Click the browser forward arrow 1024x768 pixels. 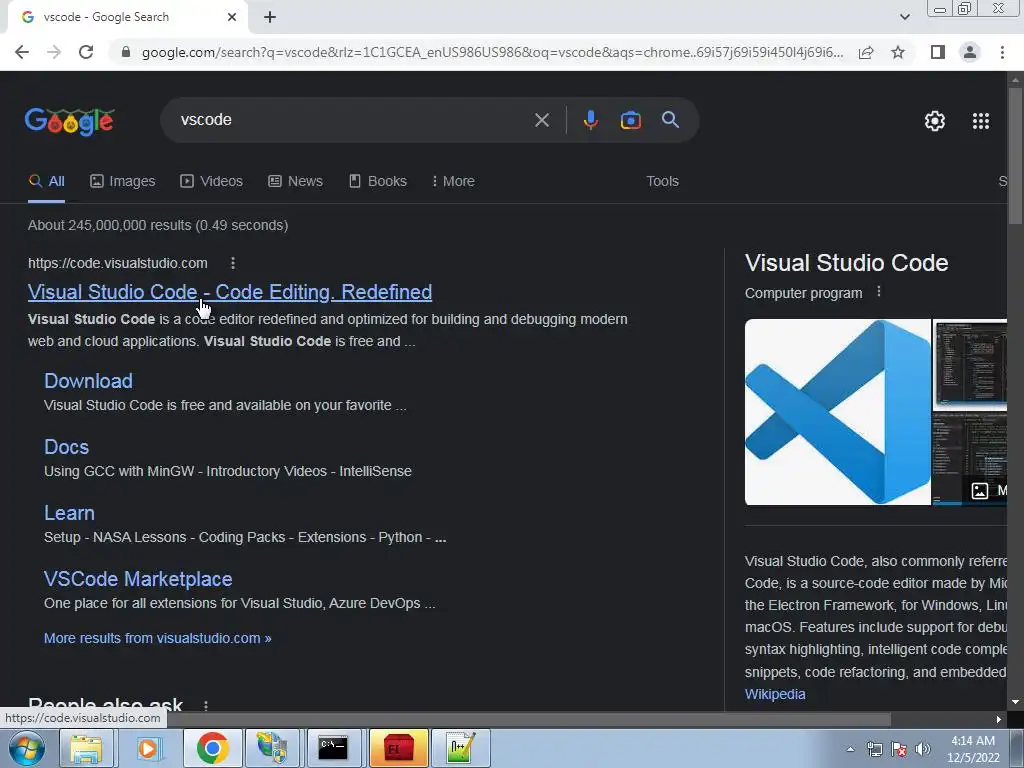[54, 52]
